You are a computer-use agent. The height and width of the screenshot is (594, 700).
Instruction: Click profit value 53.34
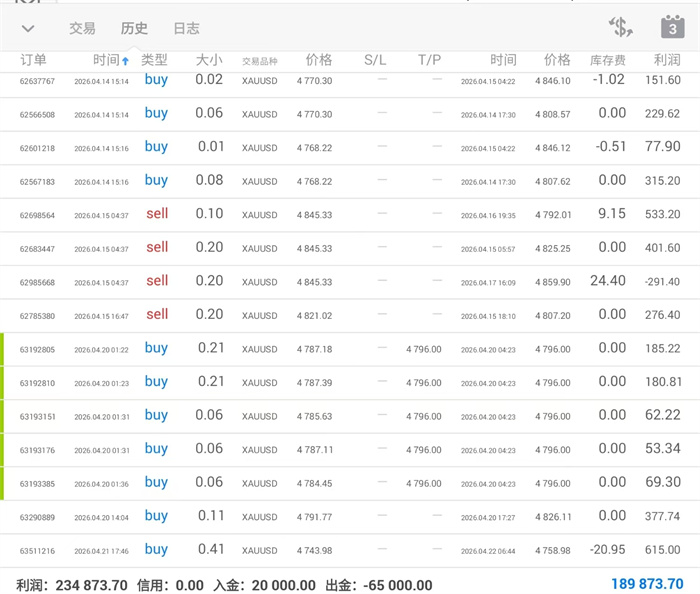[x=662, y=449]
